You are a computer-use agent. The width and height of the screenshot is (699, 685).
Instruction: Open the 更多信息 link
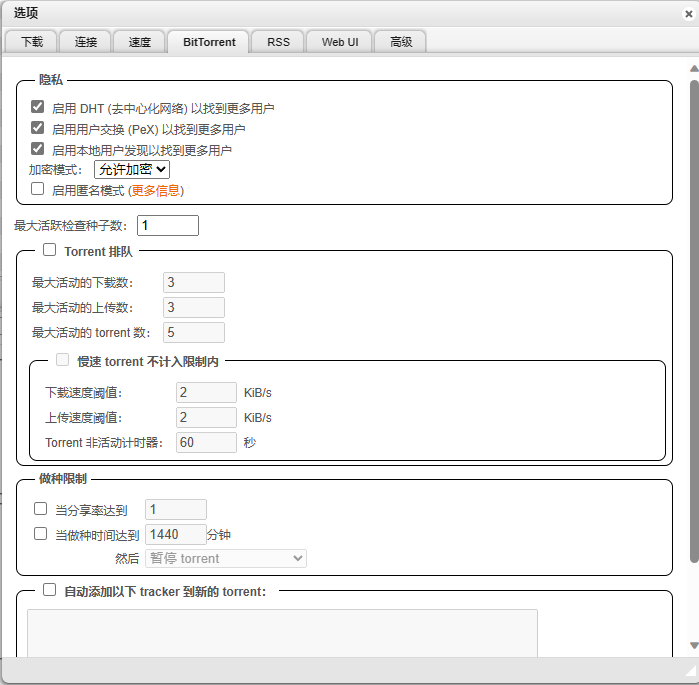pos(156,190)
